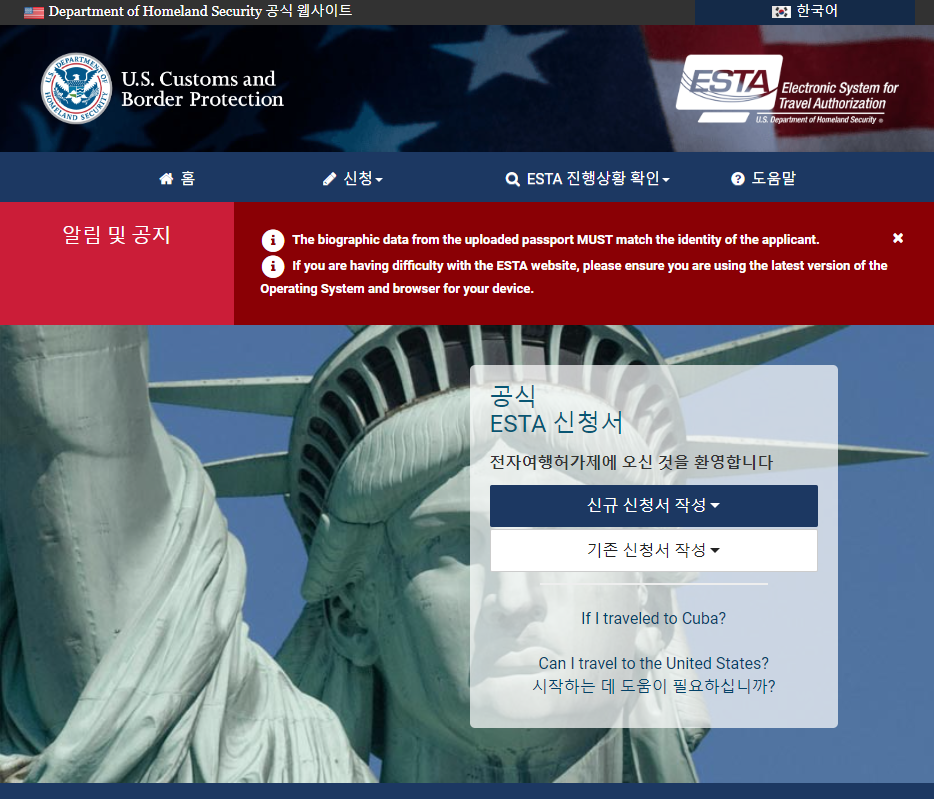Click the question mark help icon
Viewport: 934px width, 799px height.
[x=738, y=179]
